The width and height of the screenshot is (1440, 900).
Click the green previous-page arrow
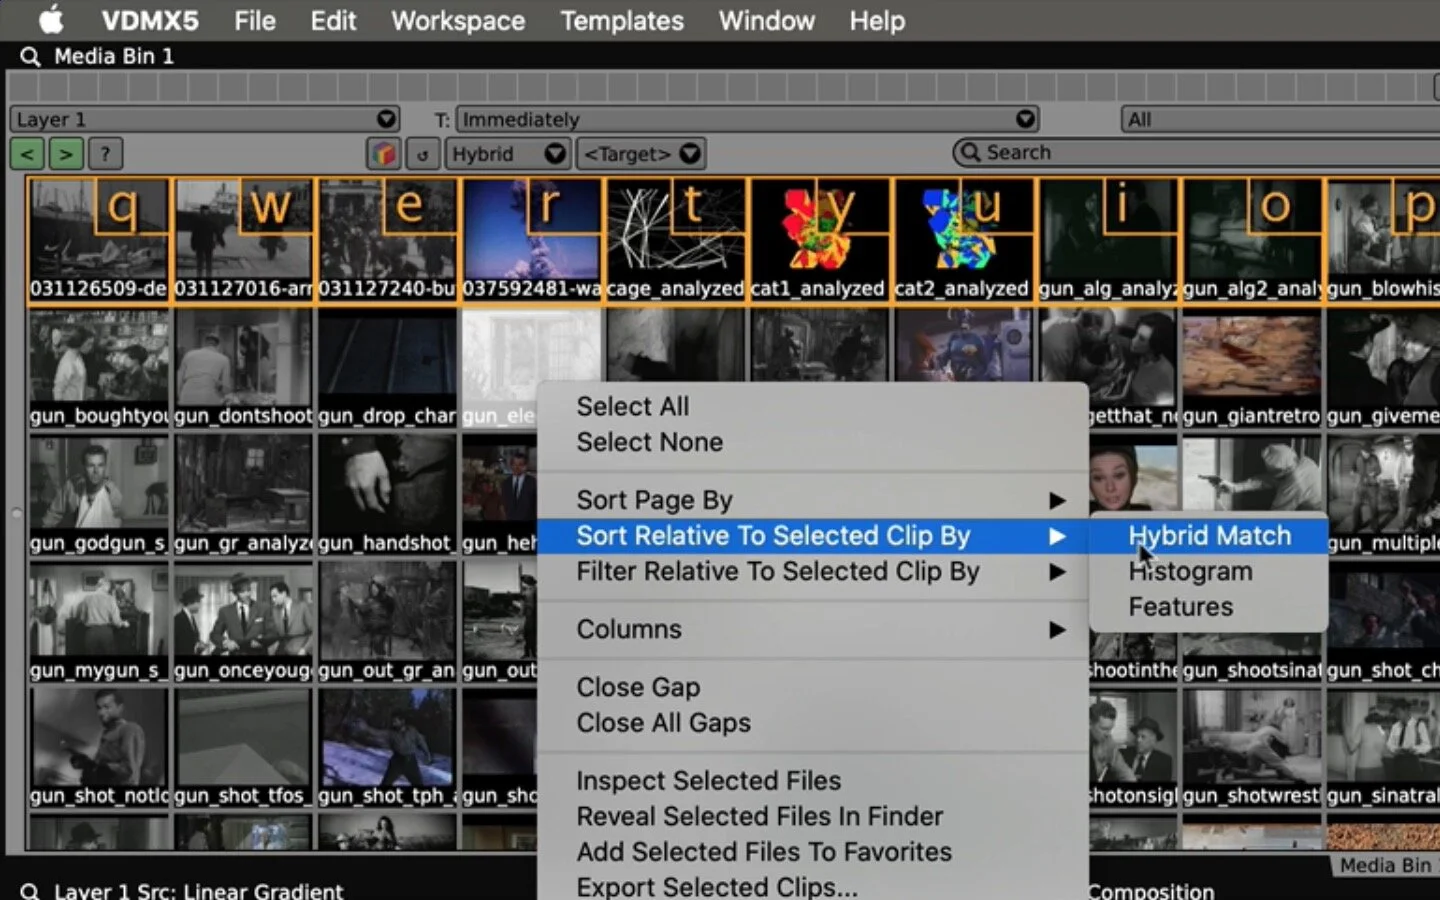tap(26, 153)
